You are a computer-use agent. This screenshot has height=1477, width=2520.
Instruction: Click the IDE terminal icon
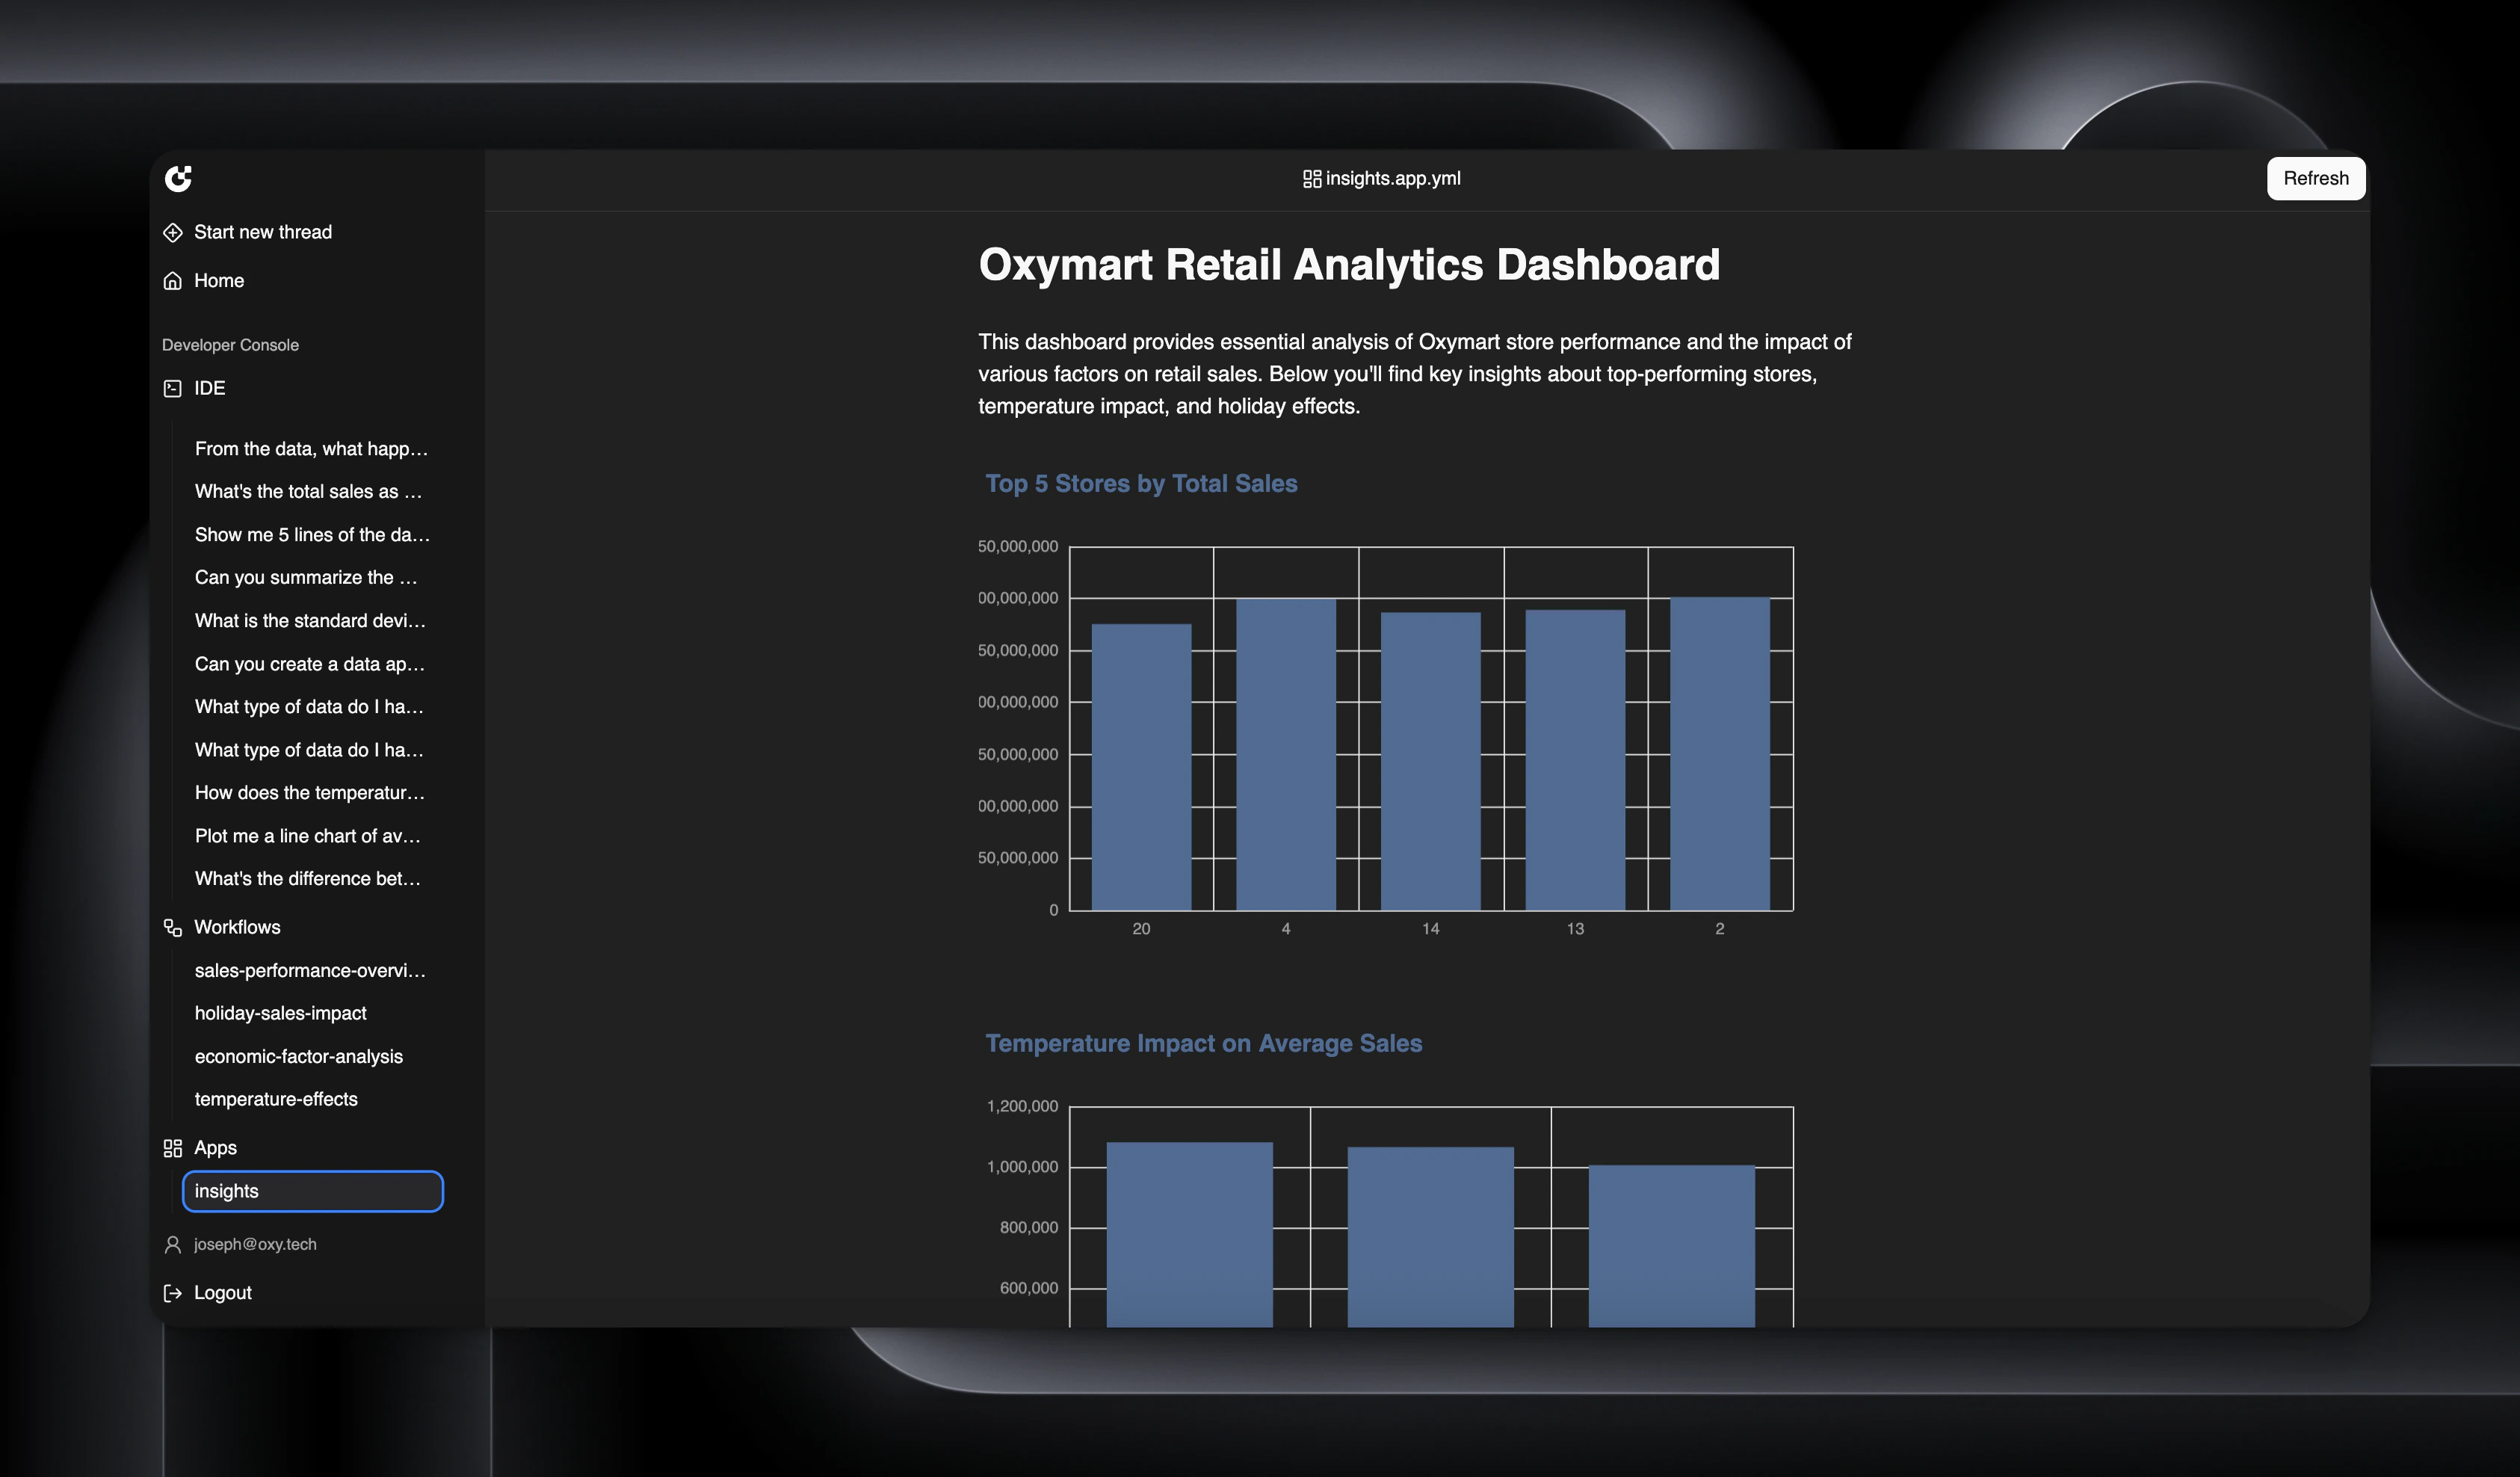point(173,388)
